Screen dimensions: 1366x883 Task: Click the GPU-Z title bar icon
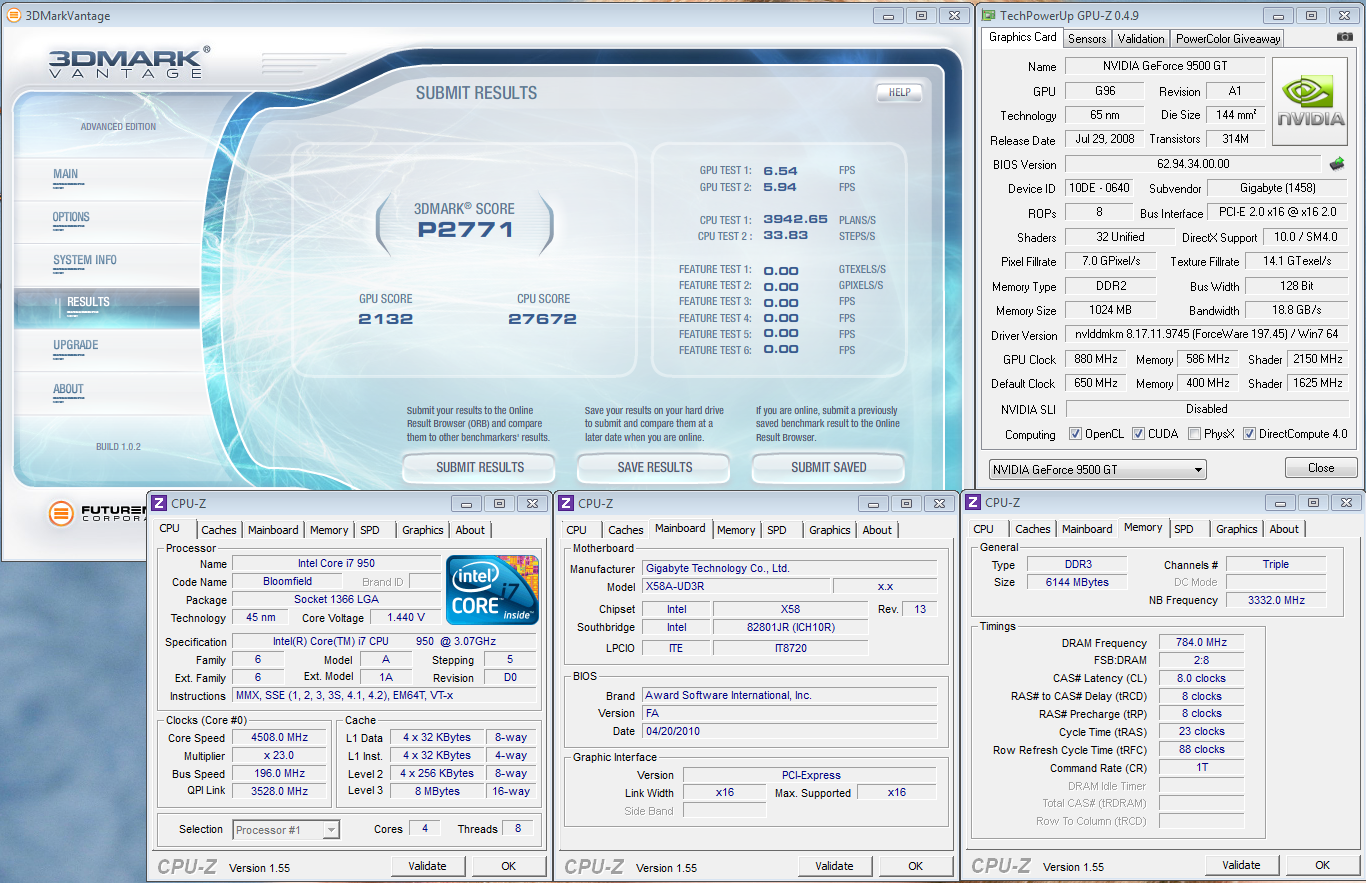coord(989,15)
